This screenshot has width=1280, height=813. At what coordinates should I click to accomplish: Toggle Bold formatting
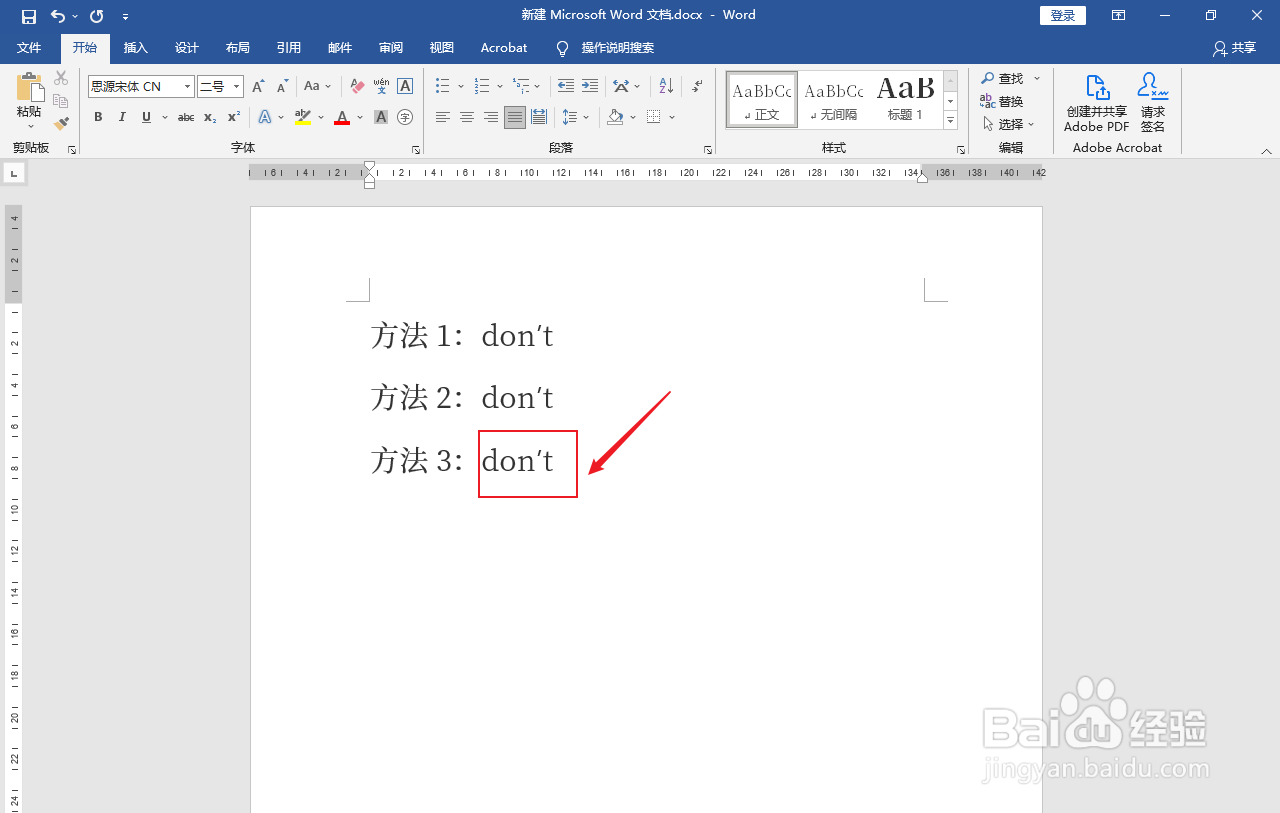[98, 118]
